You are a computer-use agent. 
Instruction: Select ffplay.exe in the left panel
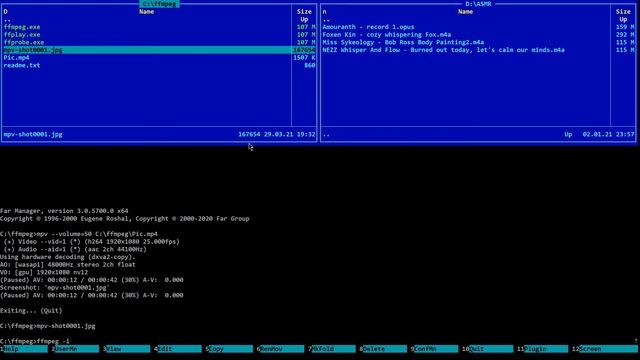[22, 35]
